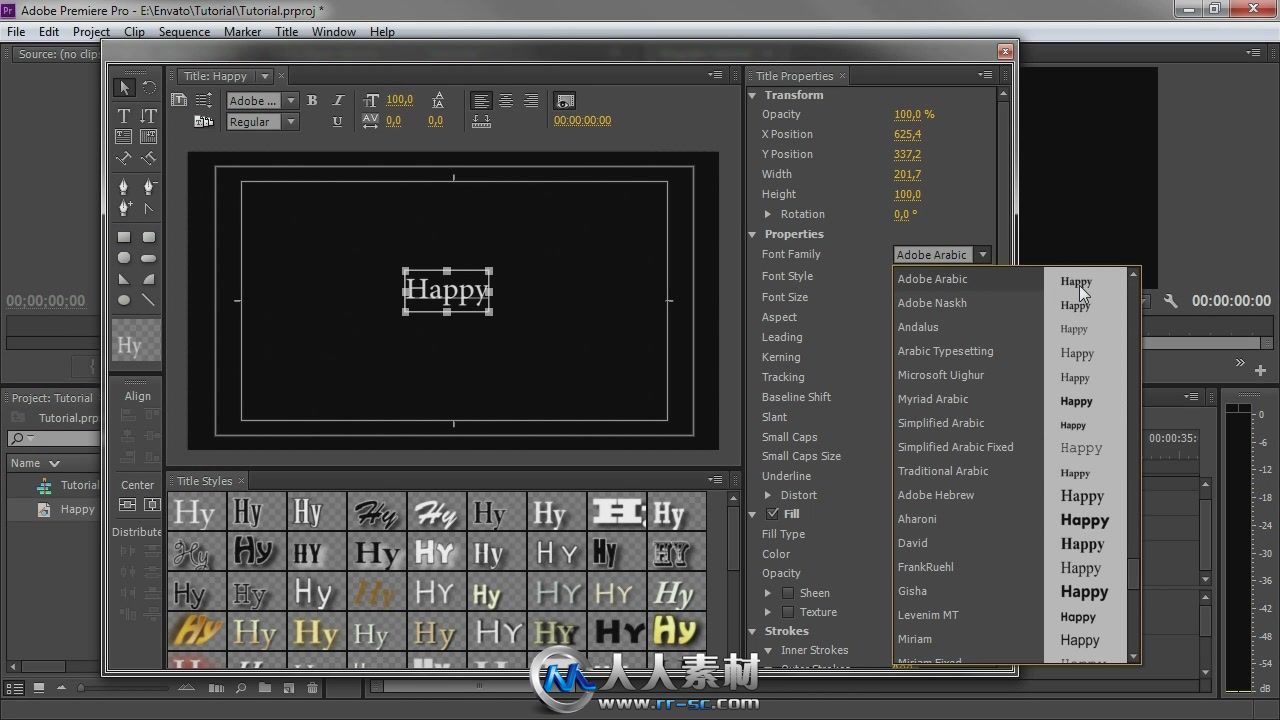
Task: Open Roll/Crawl Options icon
Action: click(x=204, y=100)
